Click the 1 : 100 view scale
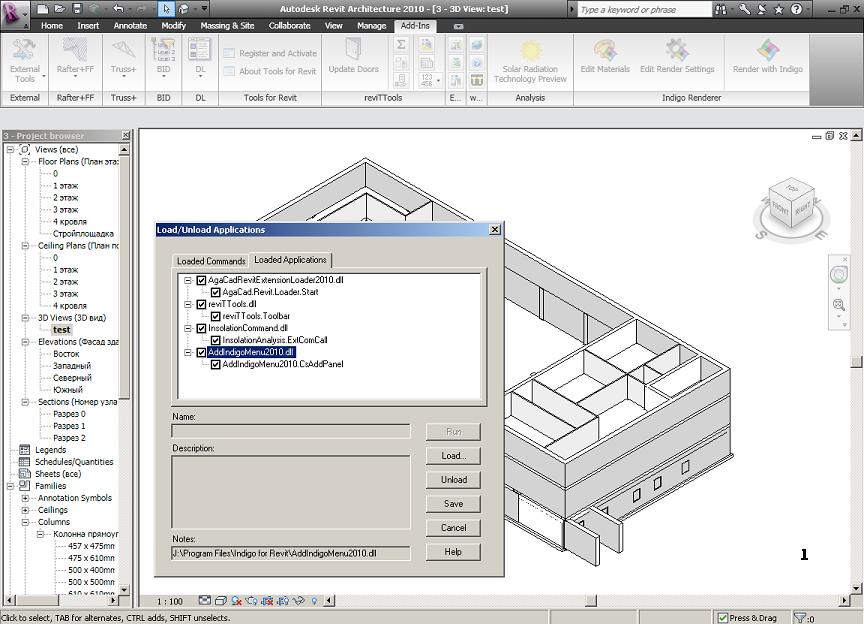 tap(170, 601)
